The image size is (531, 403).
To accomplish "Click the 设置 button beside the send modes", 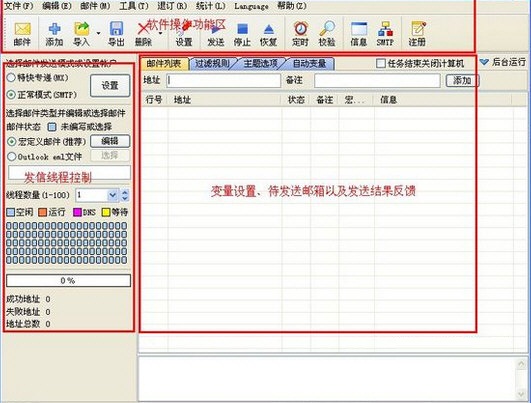I will 110,86.
